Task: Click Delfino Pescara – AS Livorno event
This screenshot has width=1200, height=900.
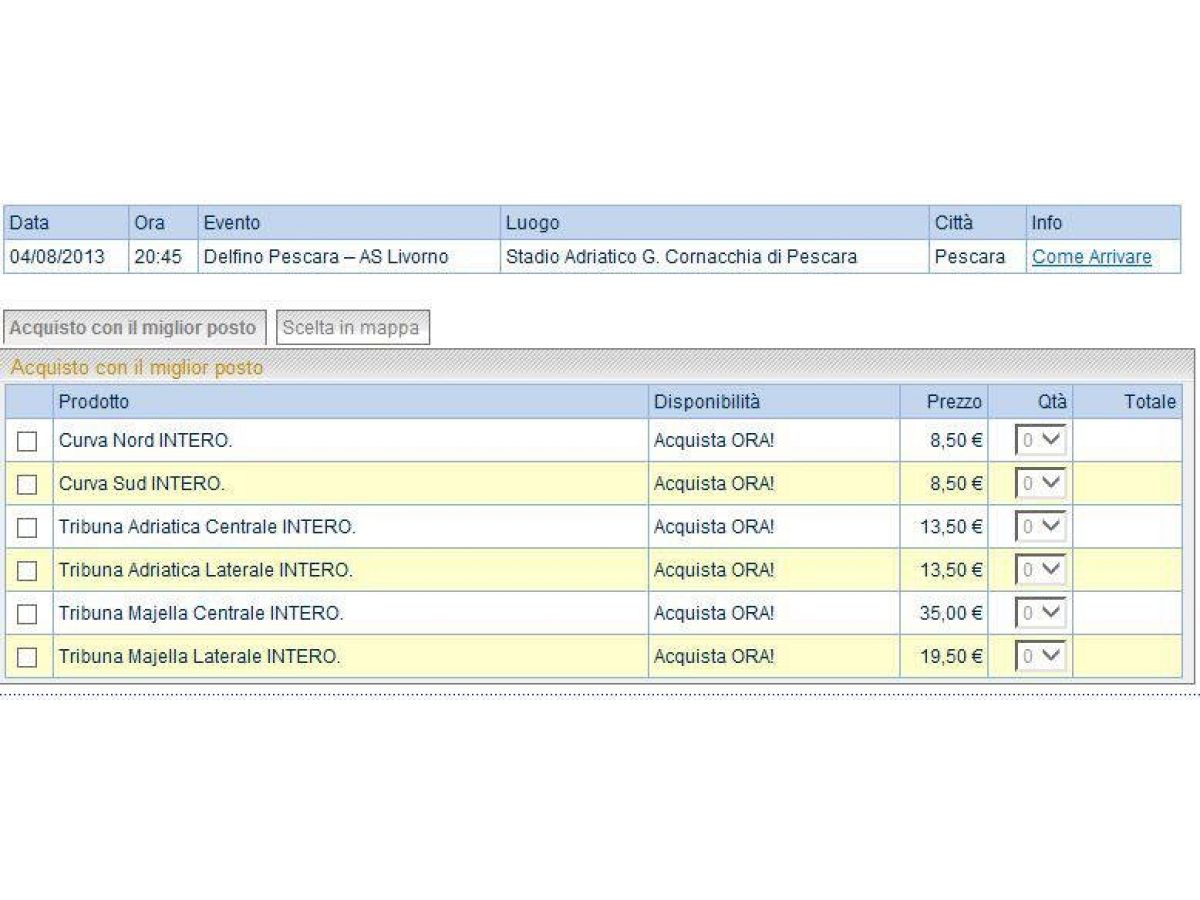Action: [x=326, y=257]
